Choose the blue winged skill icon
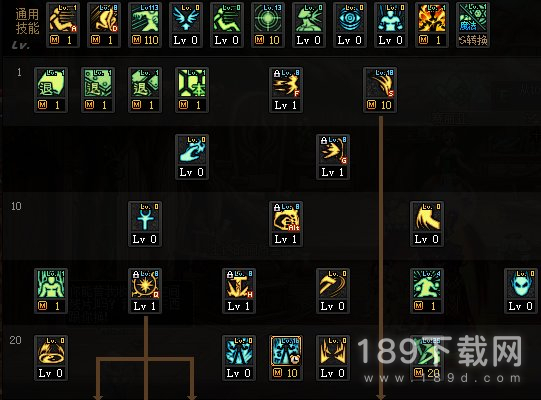Image resolution: width=541 pixels, height=400 pixels. click(x=186, y=25)
